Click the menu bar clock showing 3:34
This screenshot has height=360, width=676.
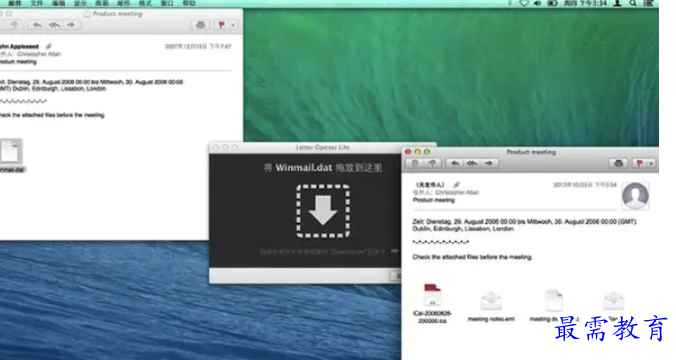pyautogui.click(x=585, y=3)
